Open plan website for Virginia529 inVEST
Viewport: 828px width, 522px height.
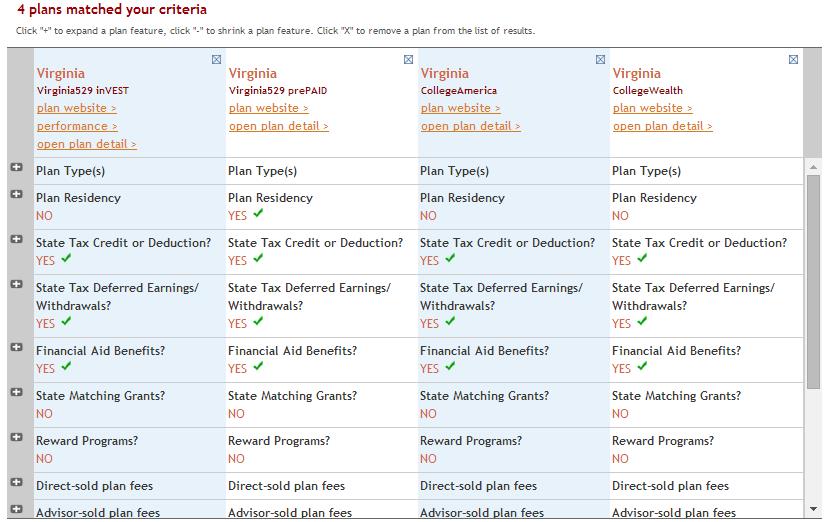(x=77, y=108)
